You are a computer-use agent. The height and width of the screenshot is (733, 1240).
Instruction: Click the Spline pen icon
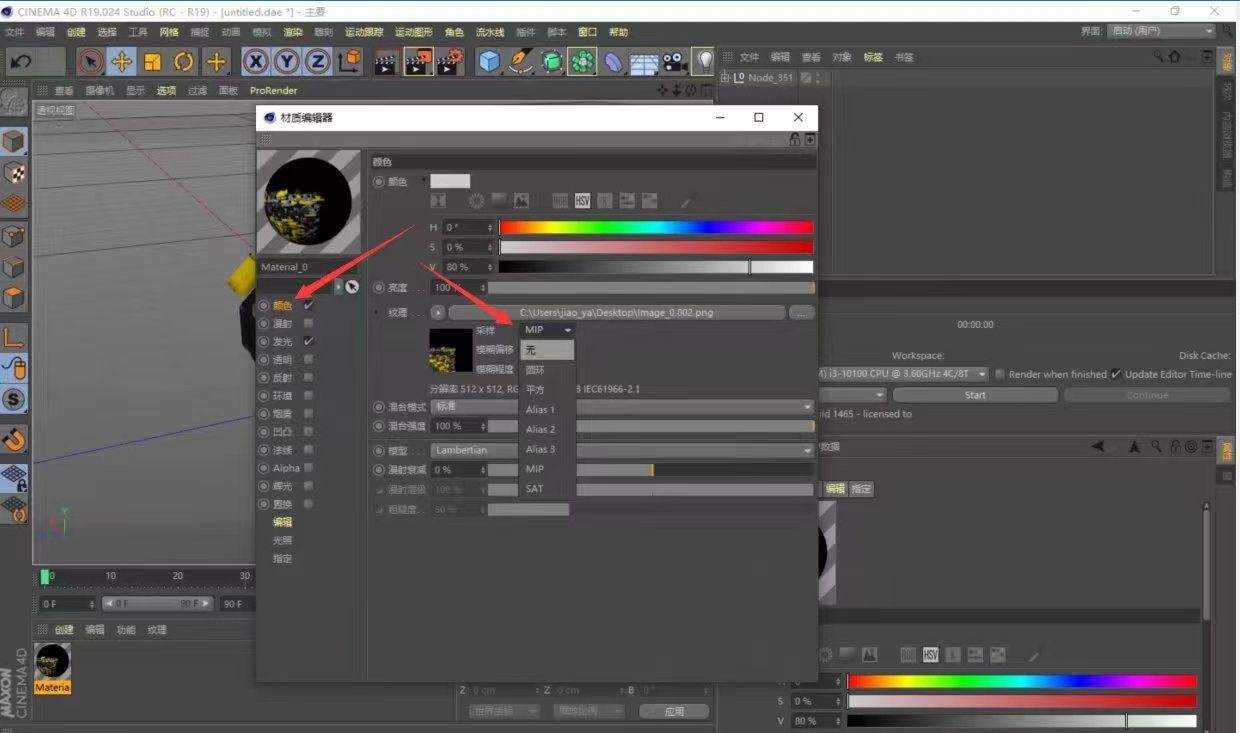click(520, 62)
